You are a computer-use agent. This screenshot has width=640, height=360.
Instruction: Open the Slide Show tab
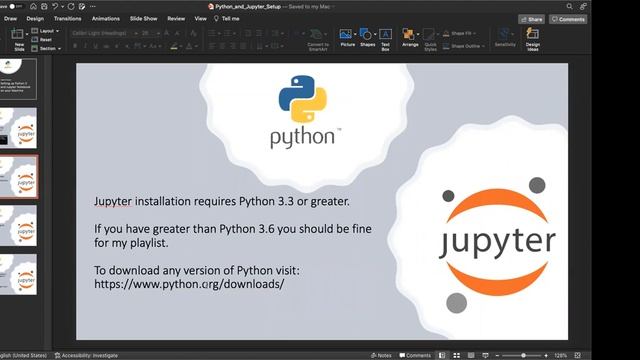pos(143,19)
